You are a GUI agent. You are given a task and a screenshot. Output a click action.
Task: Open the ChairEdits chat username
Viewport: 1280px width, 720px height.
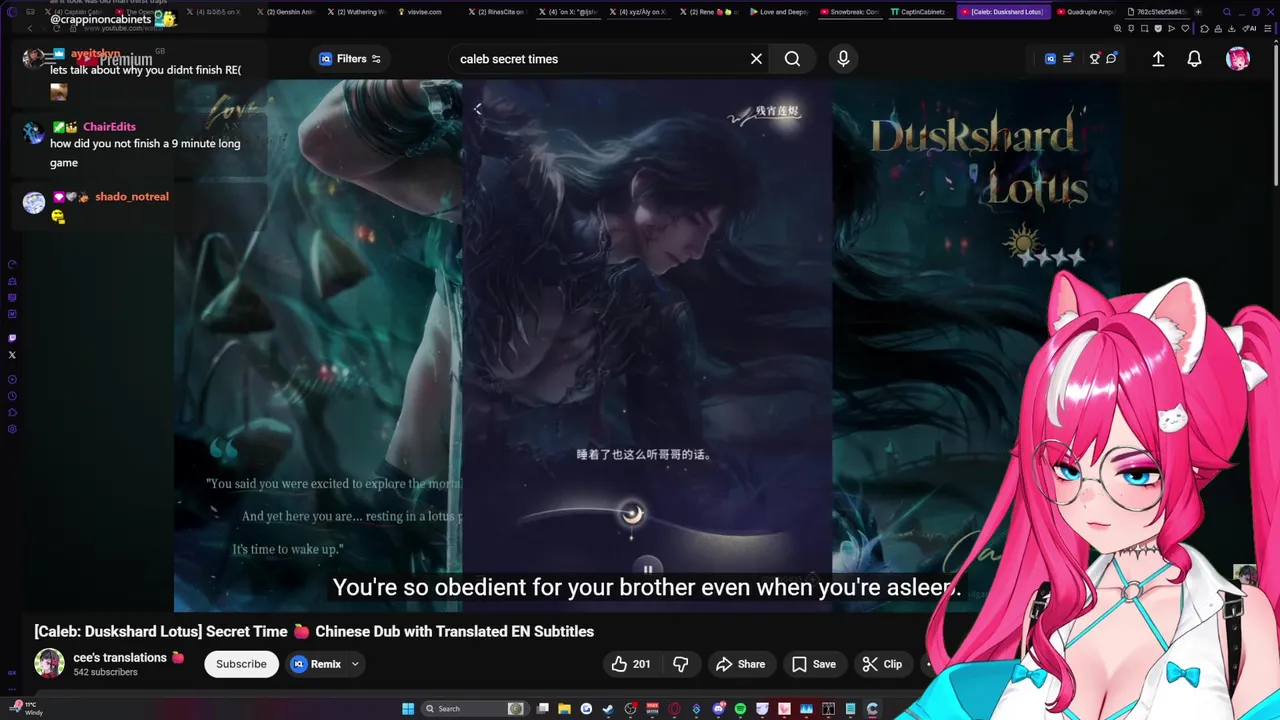[109, 127]
